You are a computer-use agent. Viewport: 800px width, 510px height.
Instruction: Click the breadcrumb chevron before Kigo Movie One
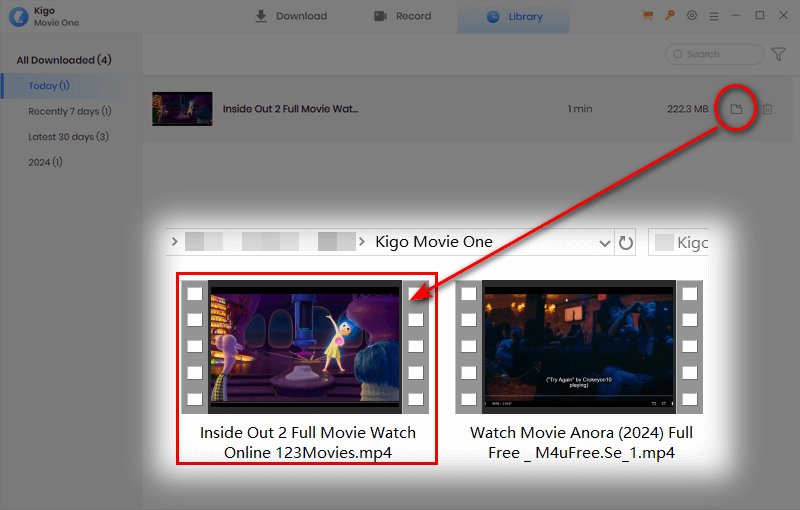point(362,241)
